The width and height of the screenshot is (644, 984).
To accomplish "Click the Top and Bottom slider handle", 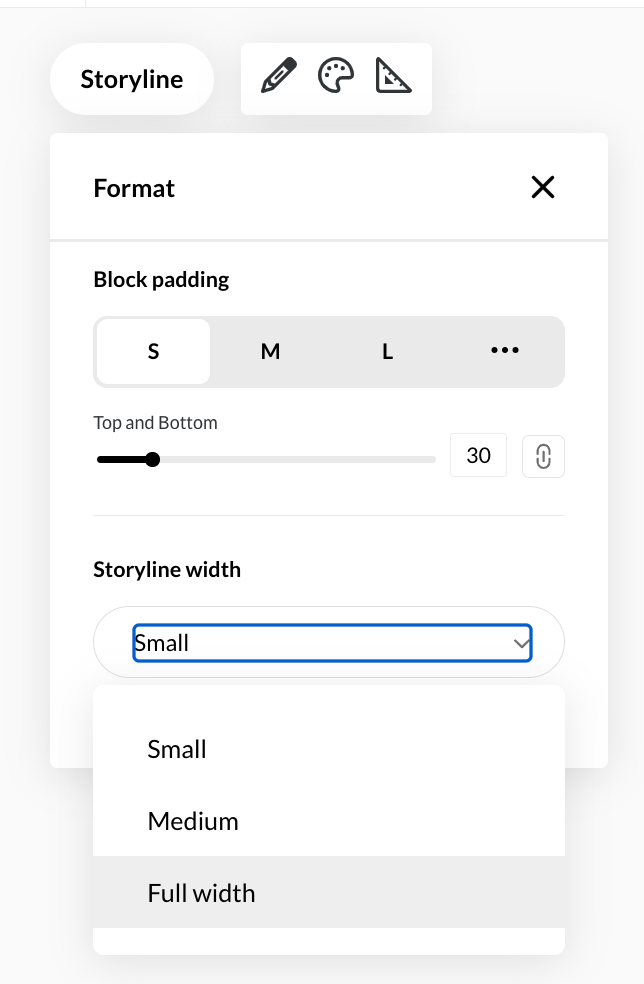I will [152, 460].
